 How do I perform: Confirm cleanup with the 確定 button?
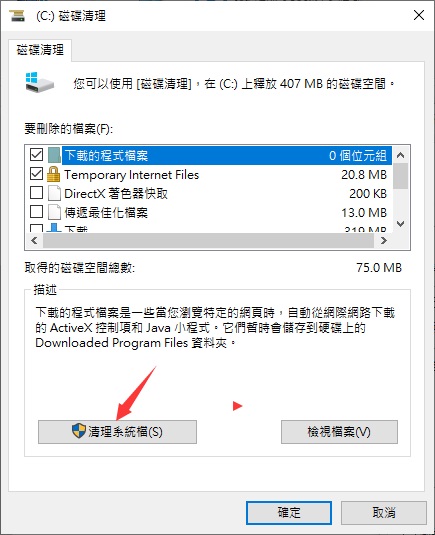coord(289,513)
